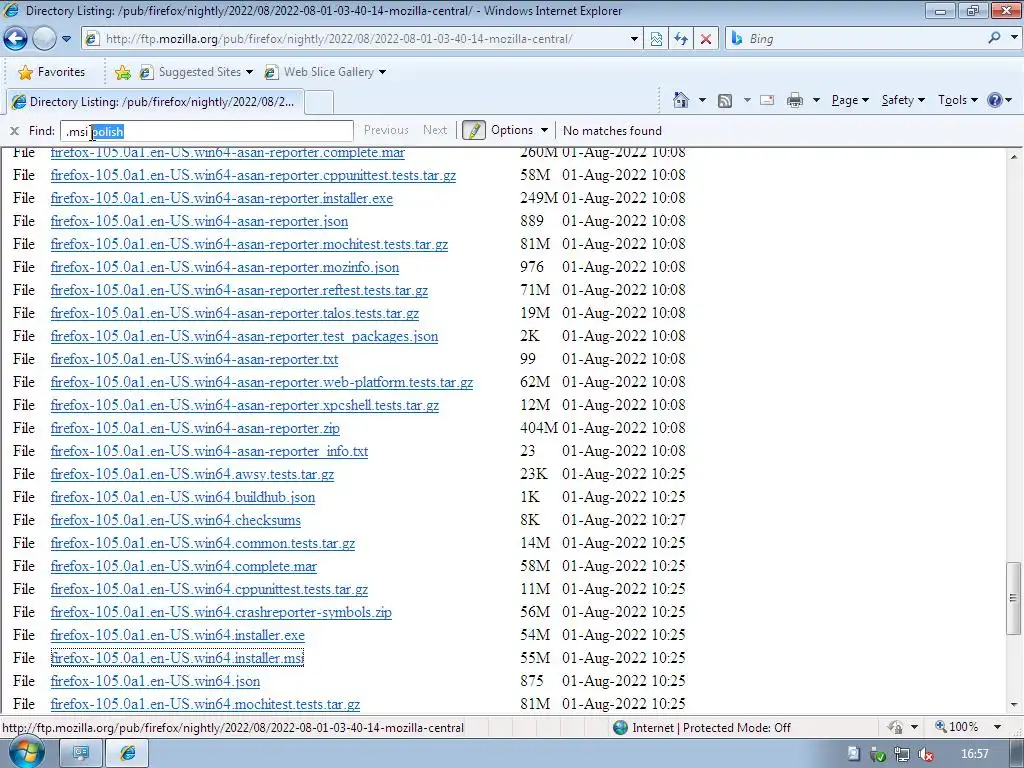Open win64-asan-reporter_info.txt link
Viewport: 1024px width, 768px height.
click(209, 451)
